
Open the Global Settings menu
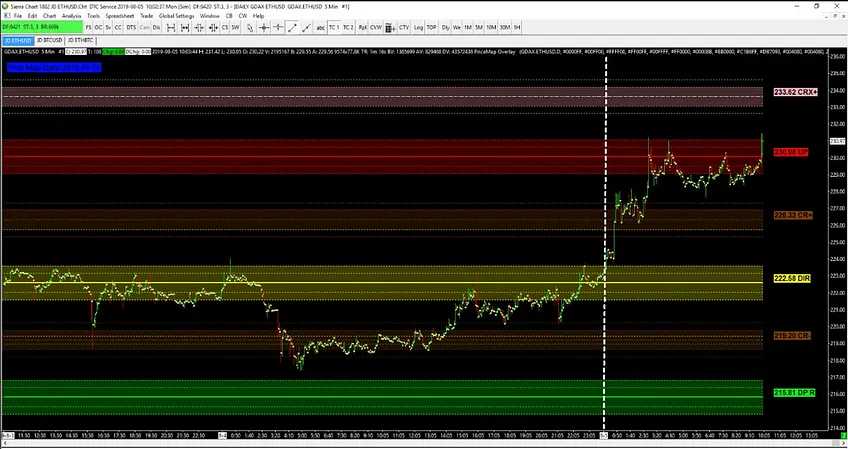coord(176,16)
